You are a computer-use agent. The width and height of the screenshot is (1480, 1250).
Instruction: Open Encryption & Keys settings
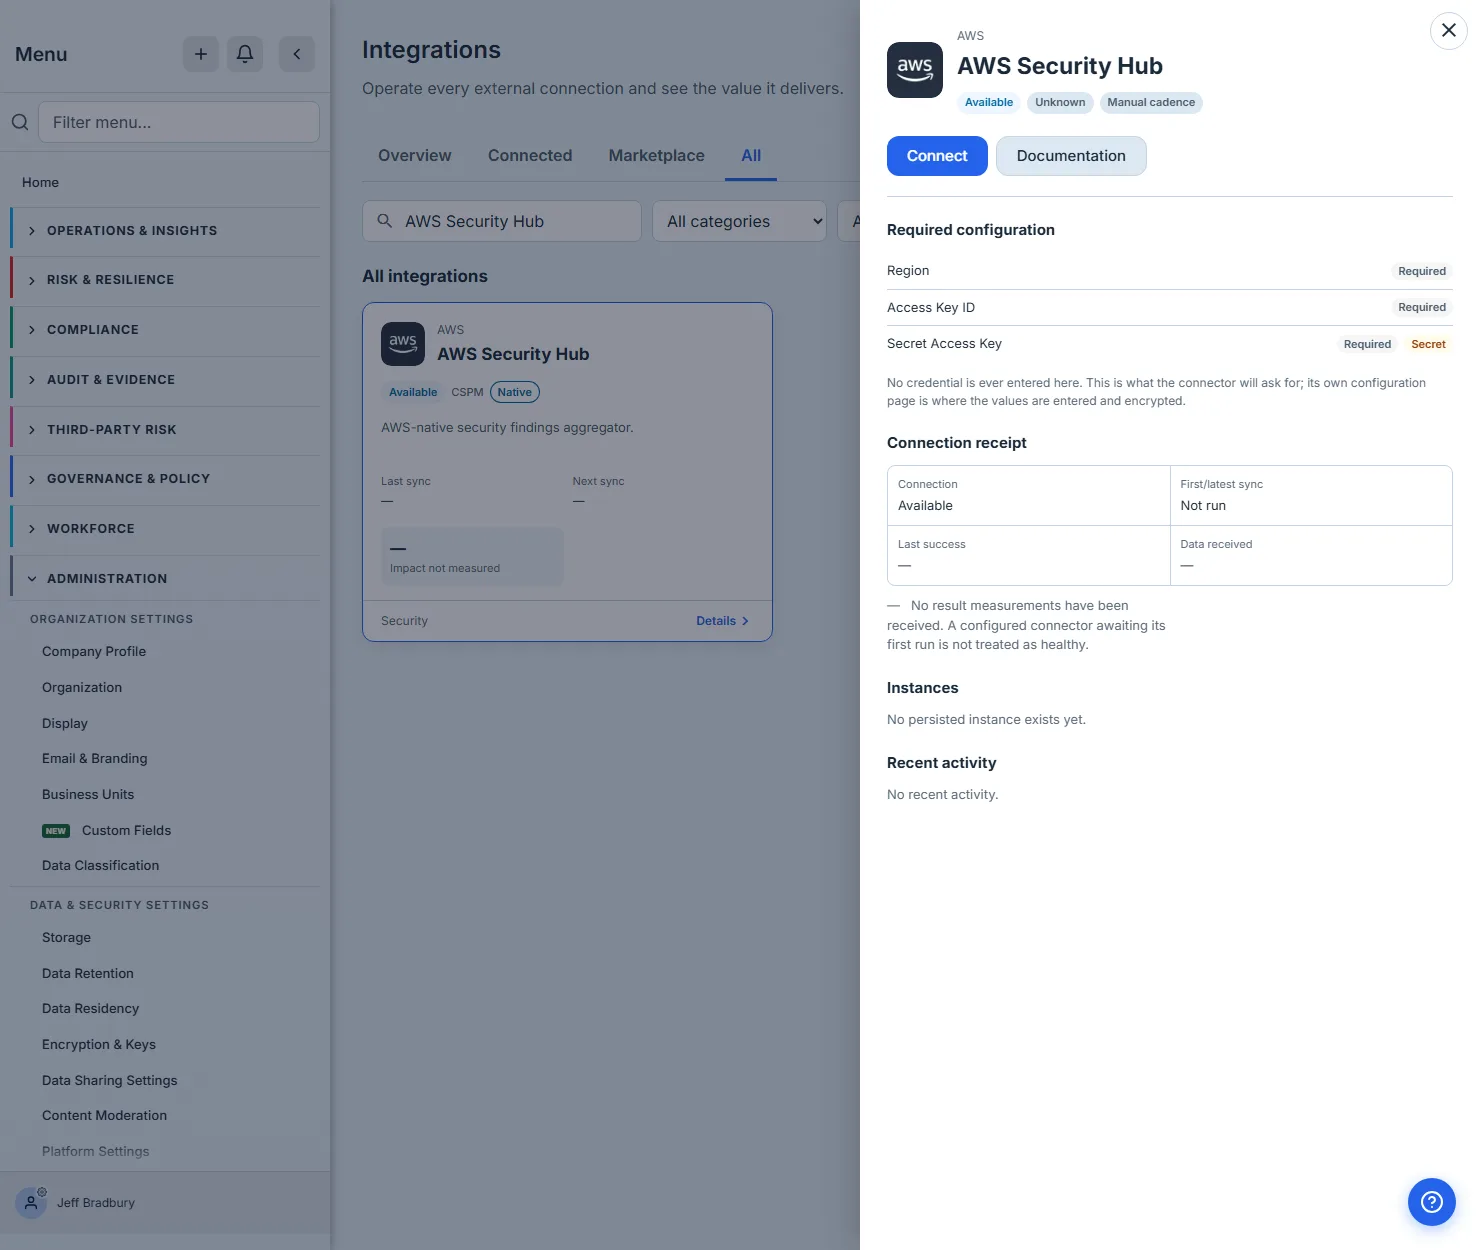point(99,1045)
